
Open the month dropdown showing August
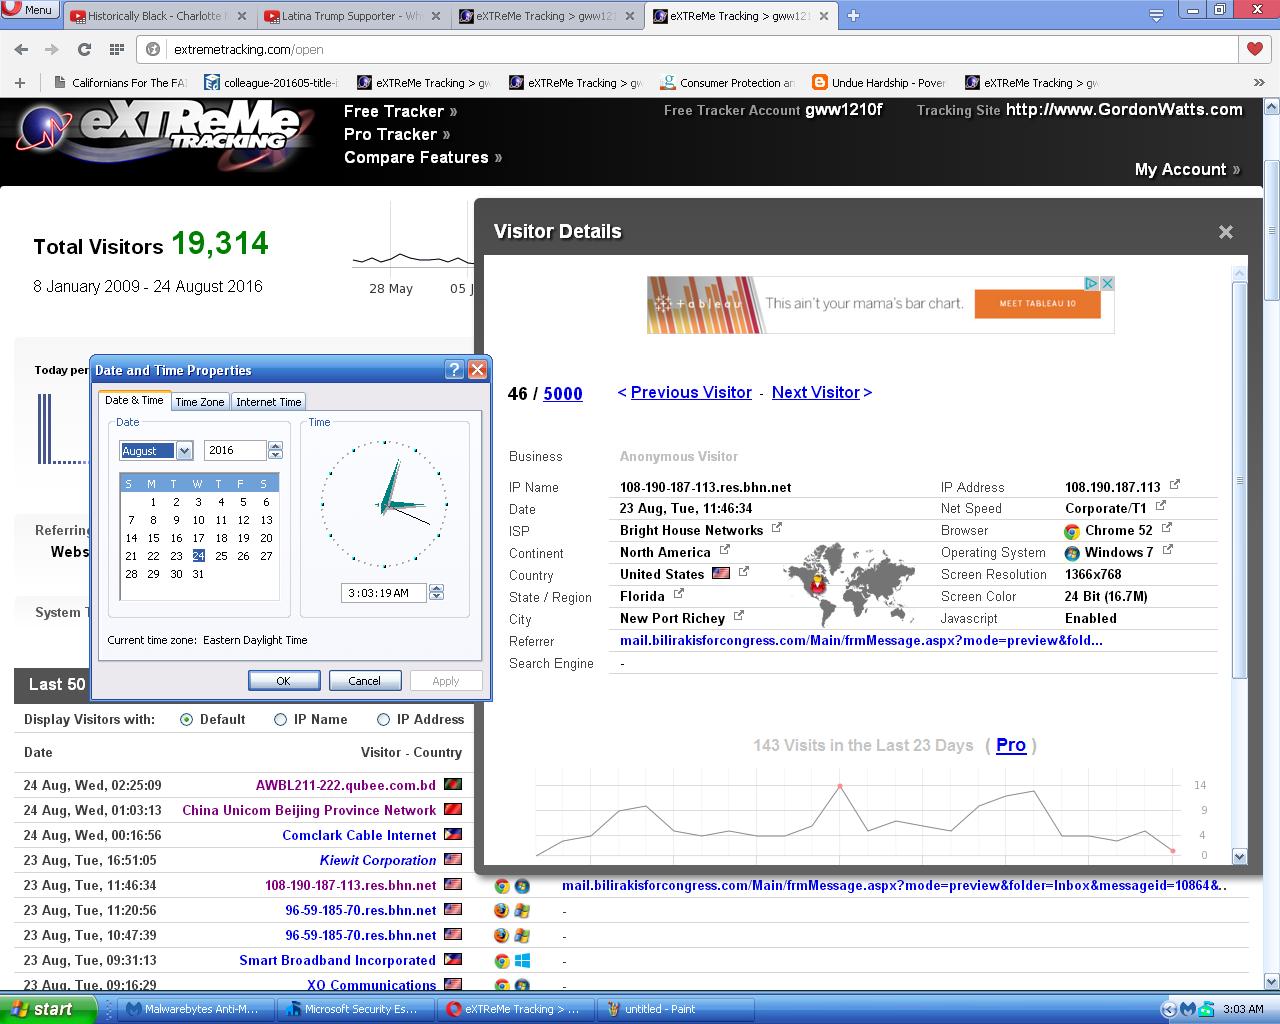pos(184,451)
